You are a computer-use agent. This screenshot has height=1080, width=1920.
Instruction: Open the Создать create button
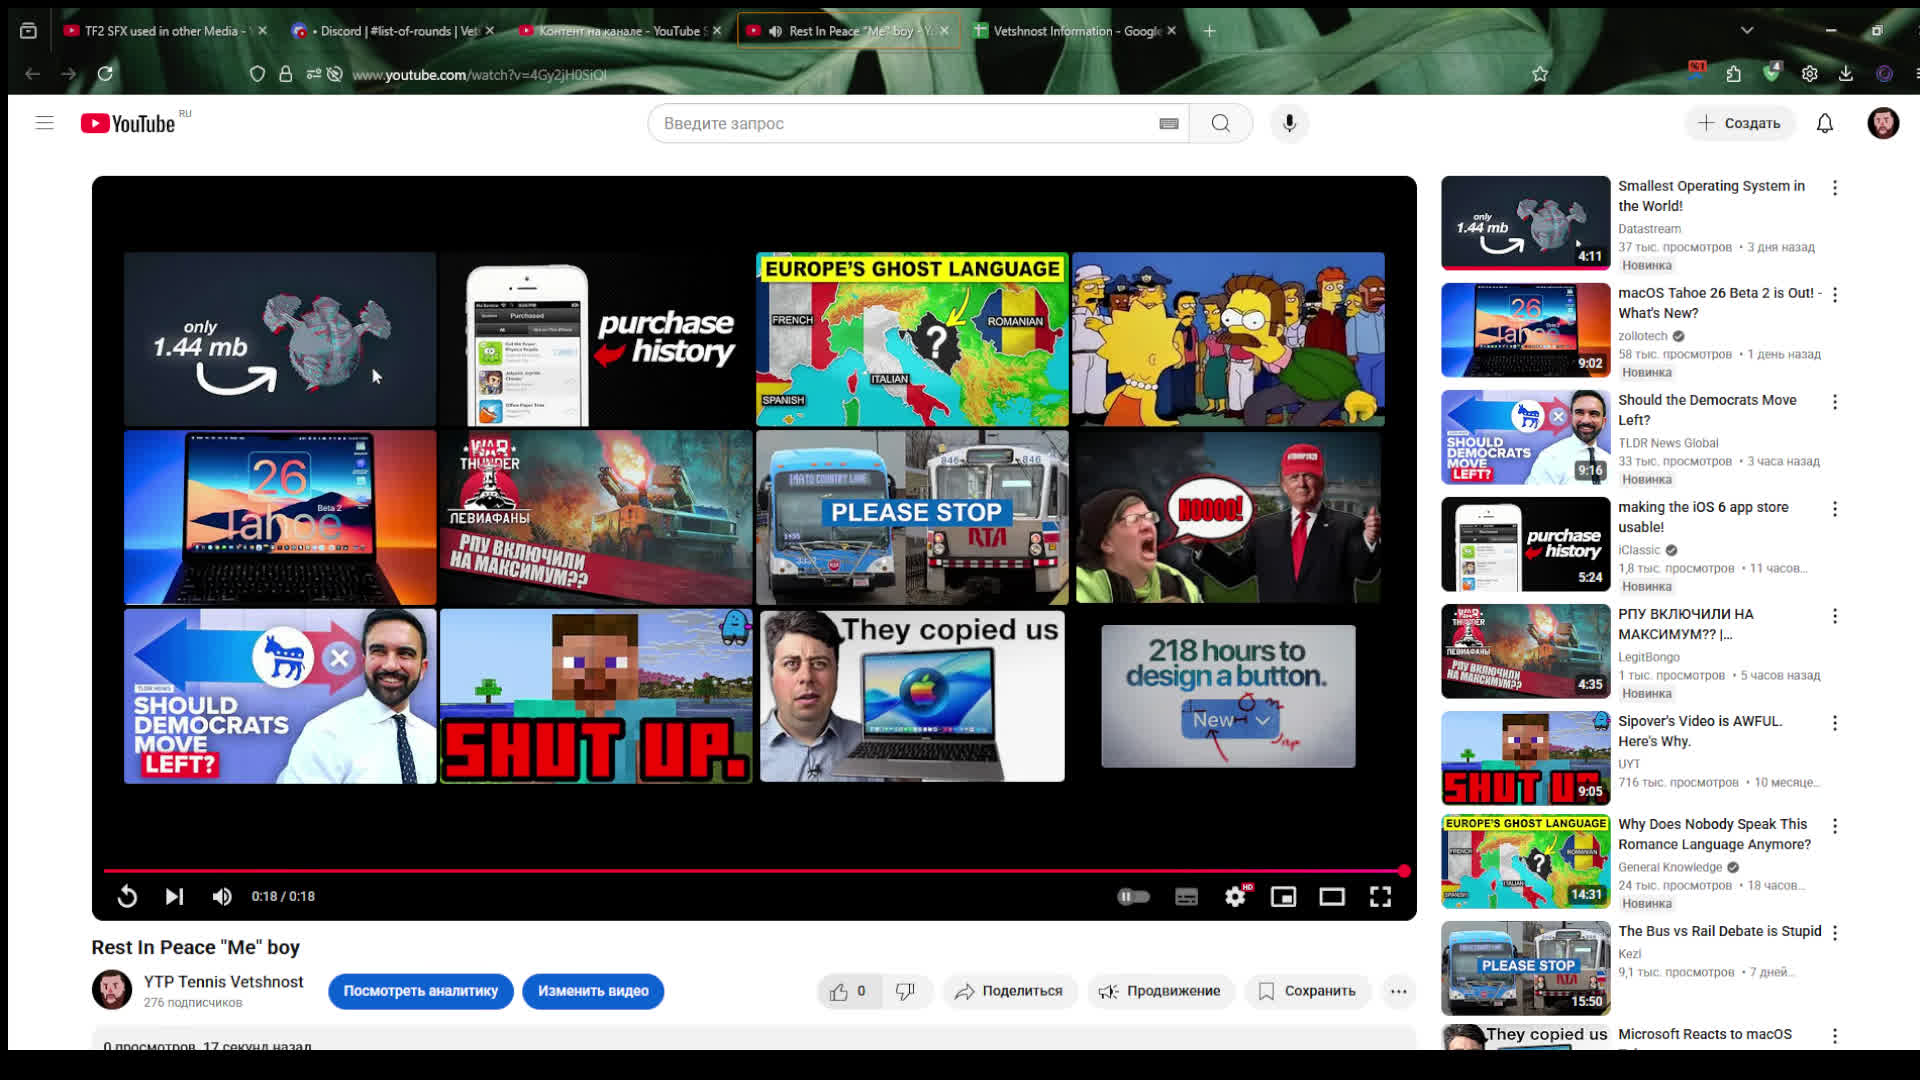(1739, 123)
